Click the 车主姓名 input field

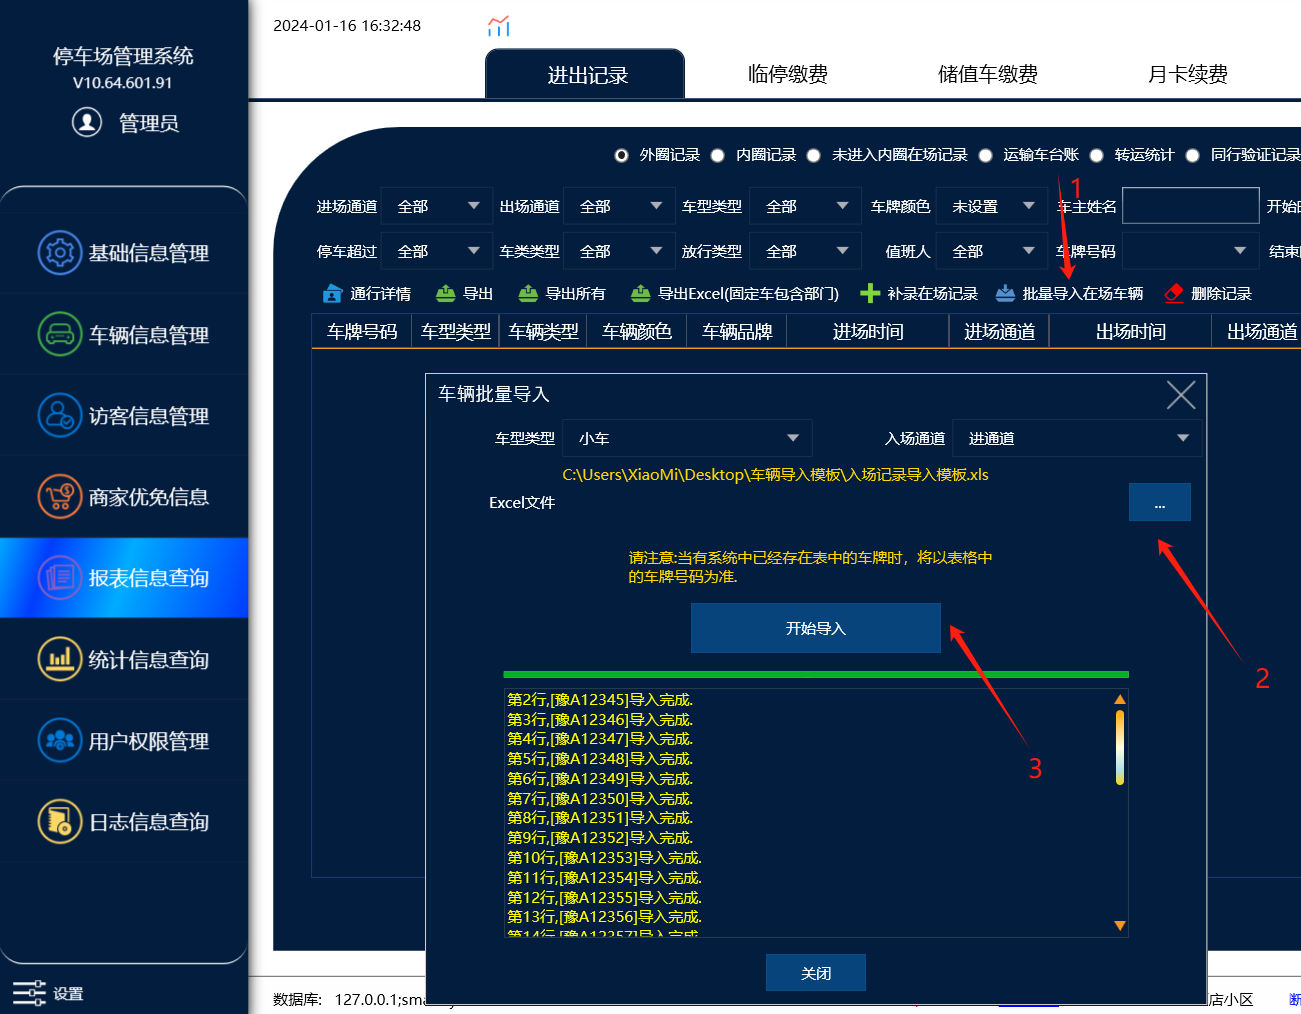pos(1191,206)
